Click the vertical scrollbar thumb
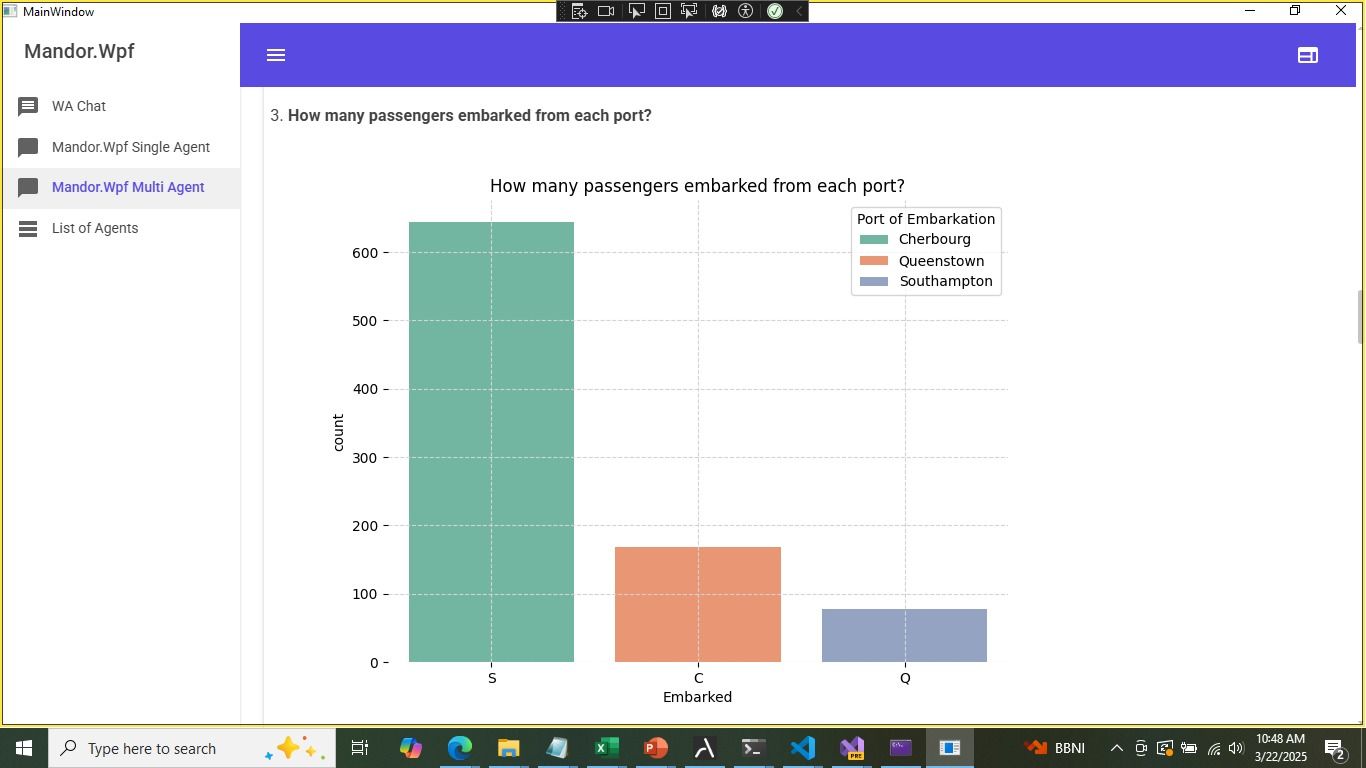The height and width of the screenshot is (768, 1366). point(1360,316)
